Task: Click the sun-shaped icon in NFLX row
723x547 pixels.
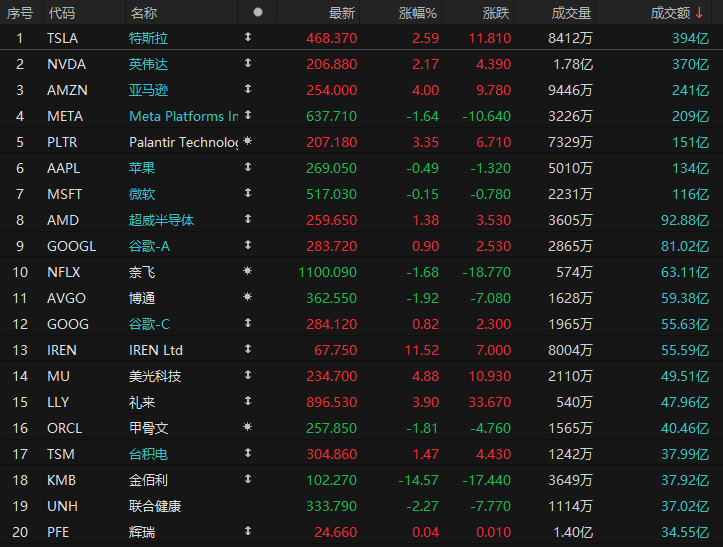Action: tap(248, 271)
